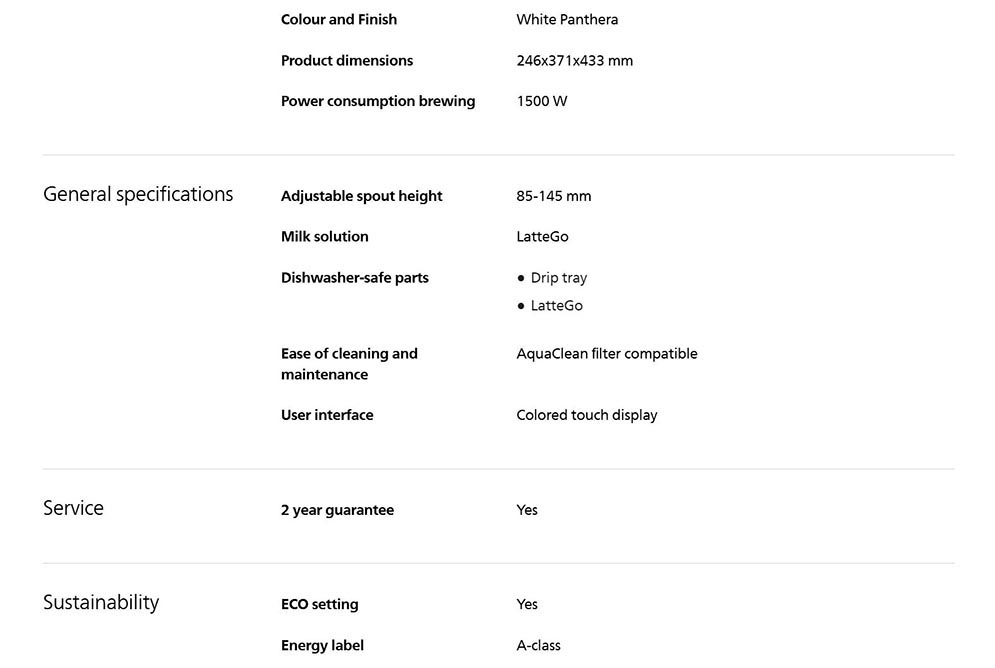Click the AquaClean filter compatible text
Viewport: 995px width, 668px height.
(607, 354)
